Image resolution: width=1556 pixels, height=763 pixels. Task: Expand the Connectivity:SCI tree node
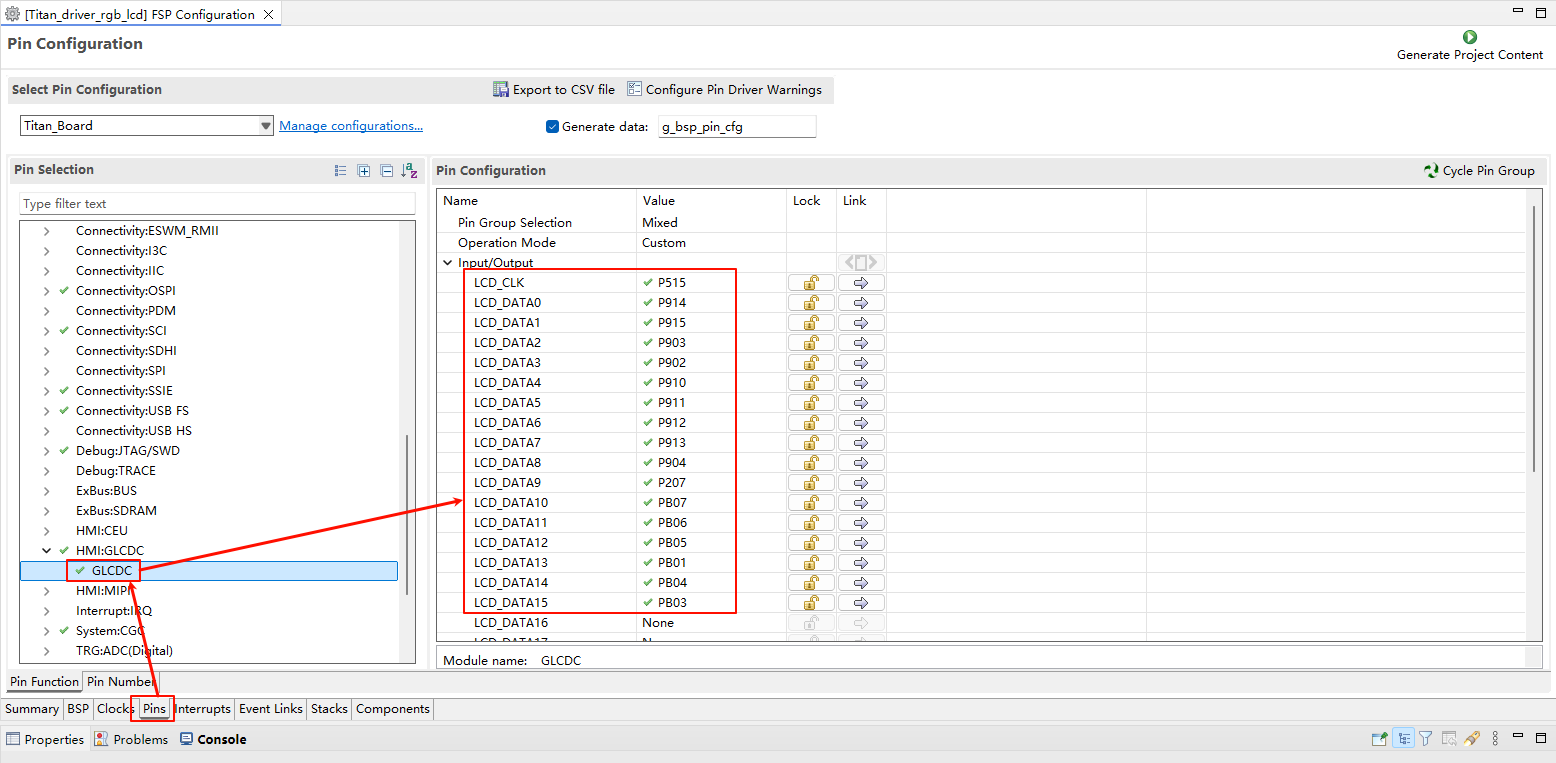[46, 331]
